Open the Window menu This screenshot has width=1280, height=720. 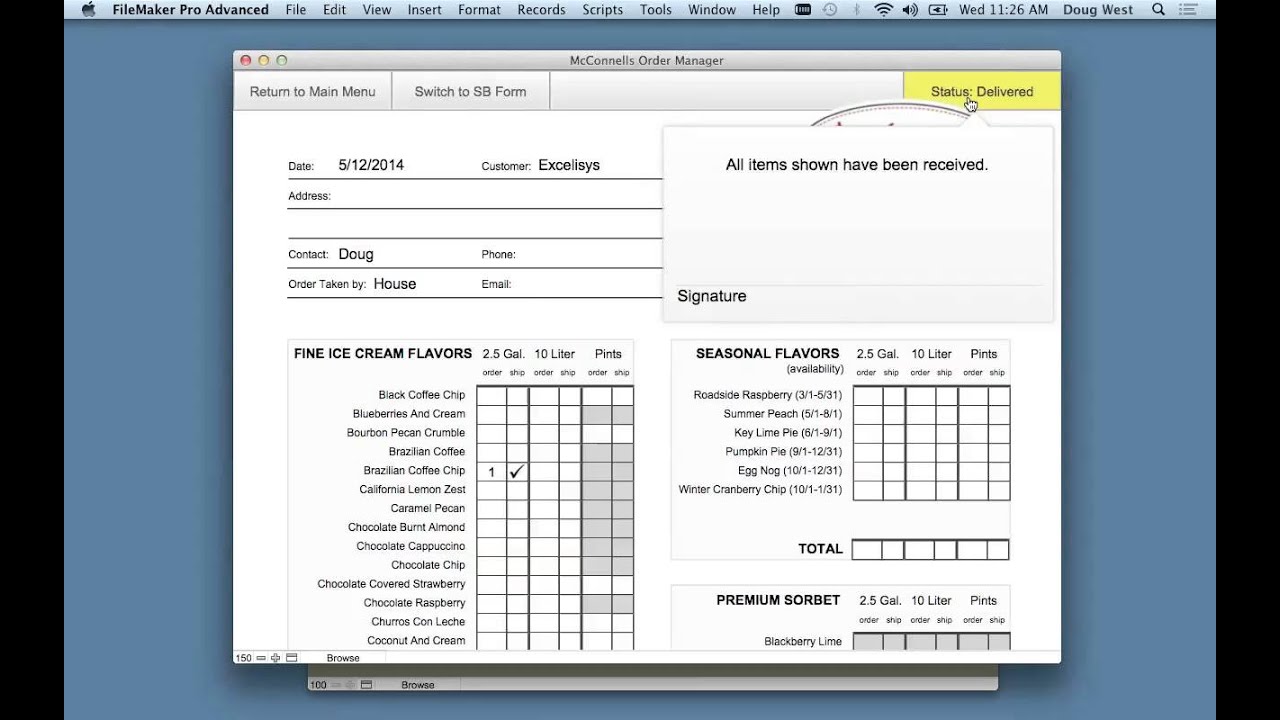point(710,10)
